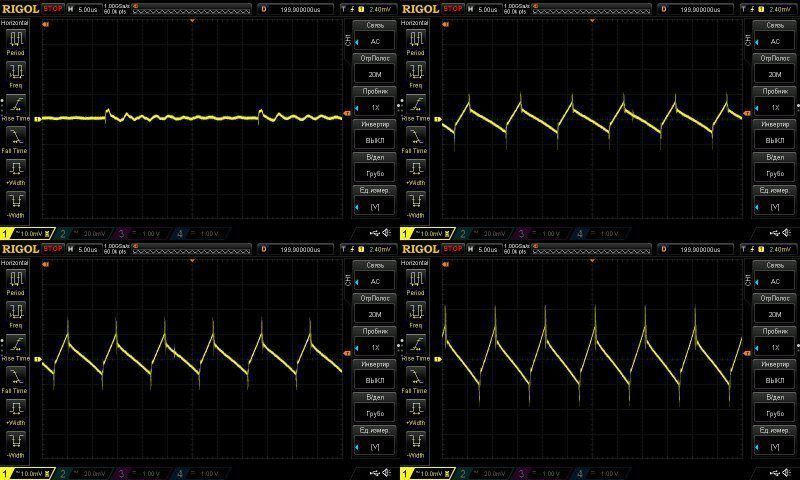
Task: Click the Horizontal tab in bottom-left scope
Action: click(x=15, y=263)
